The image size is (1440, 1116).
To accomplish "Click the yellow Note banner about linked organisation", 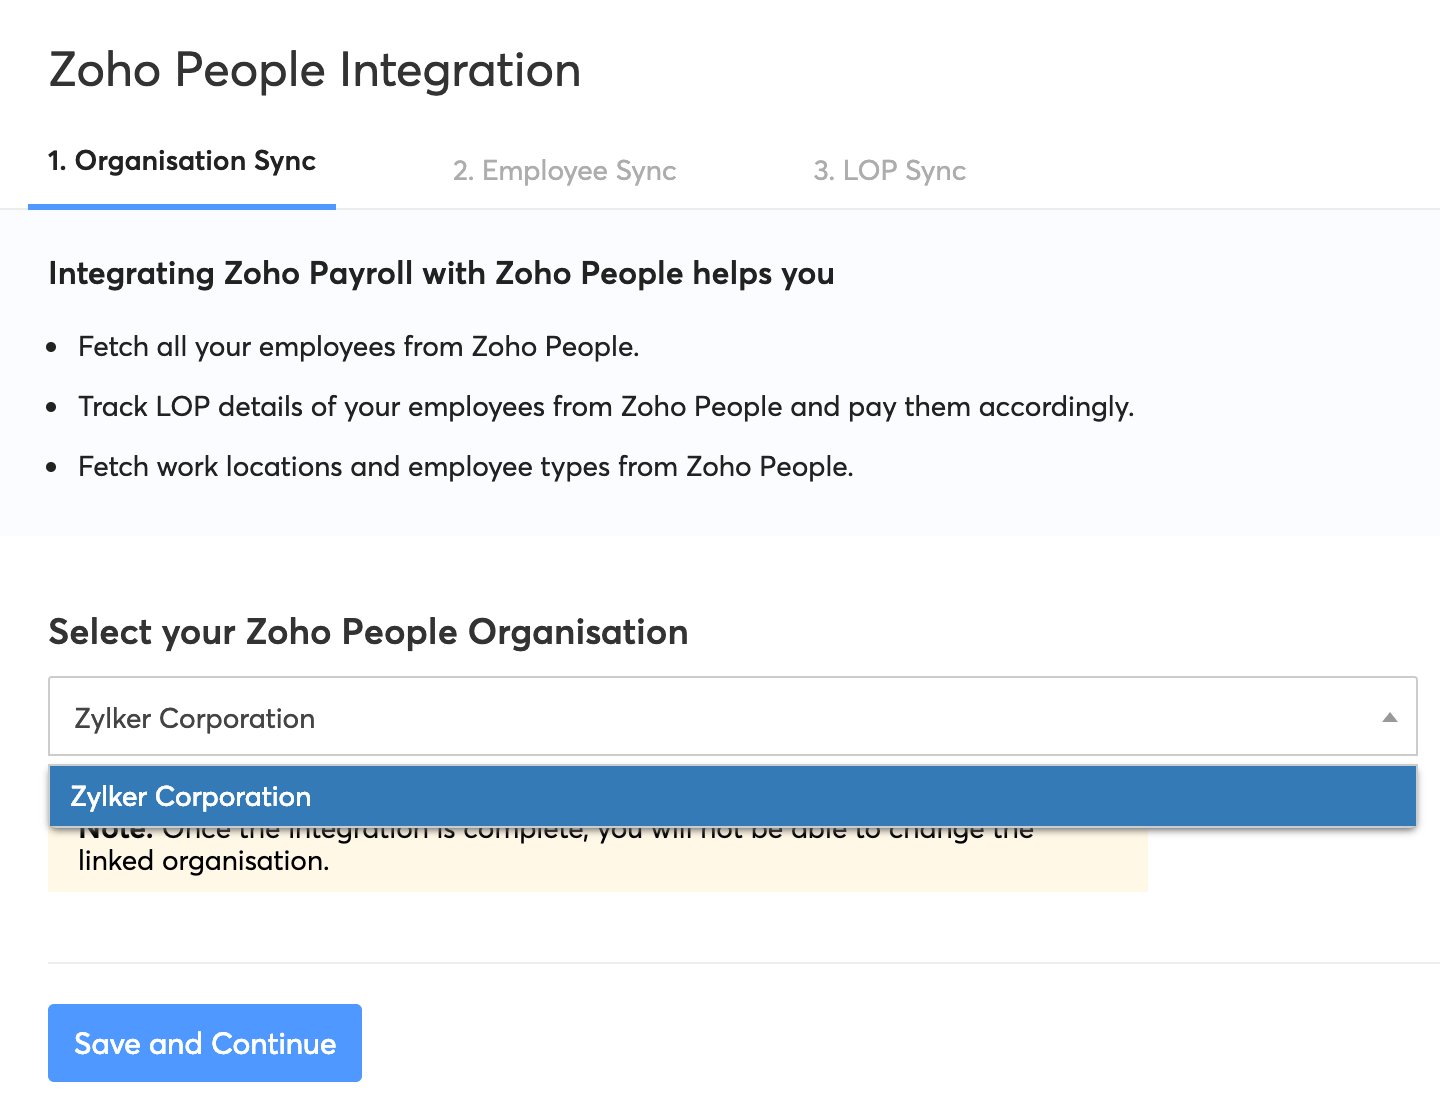I will [598, 860].
